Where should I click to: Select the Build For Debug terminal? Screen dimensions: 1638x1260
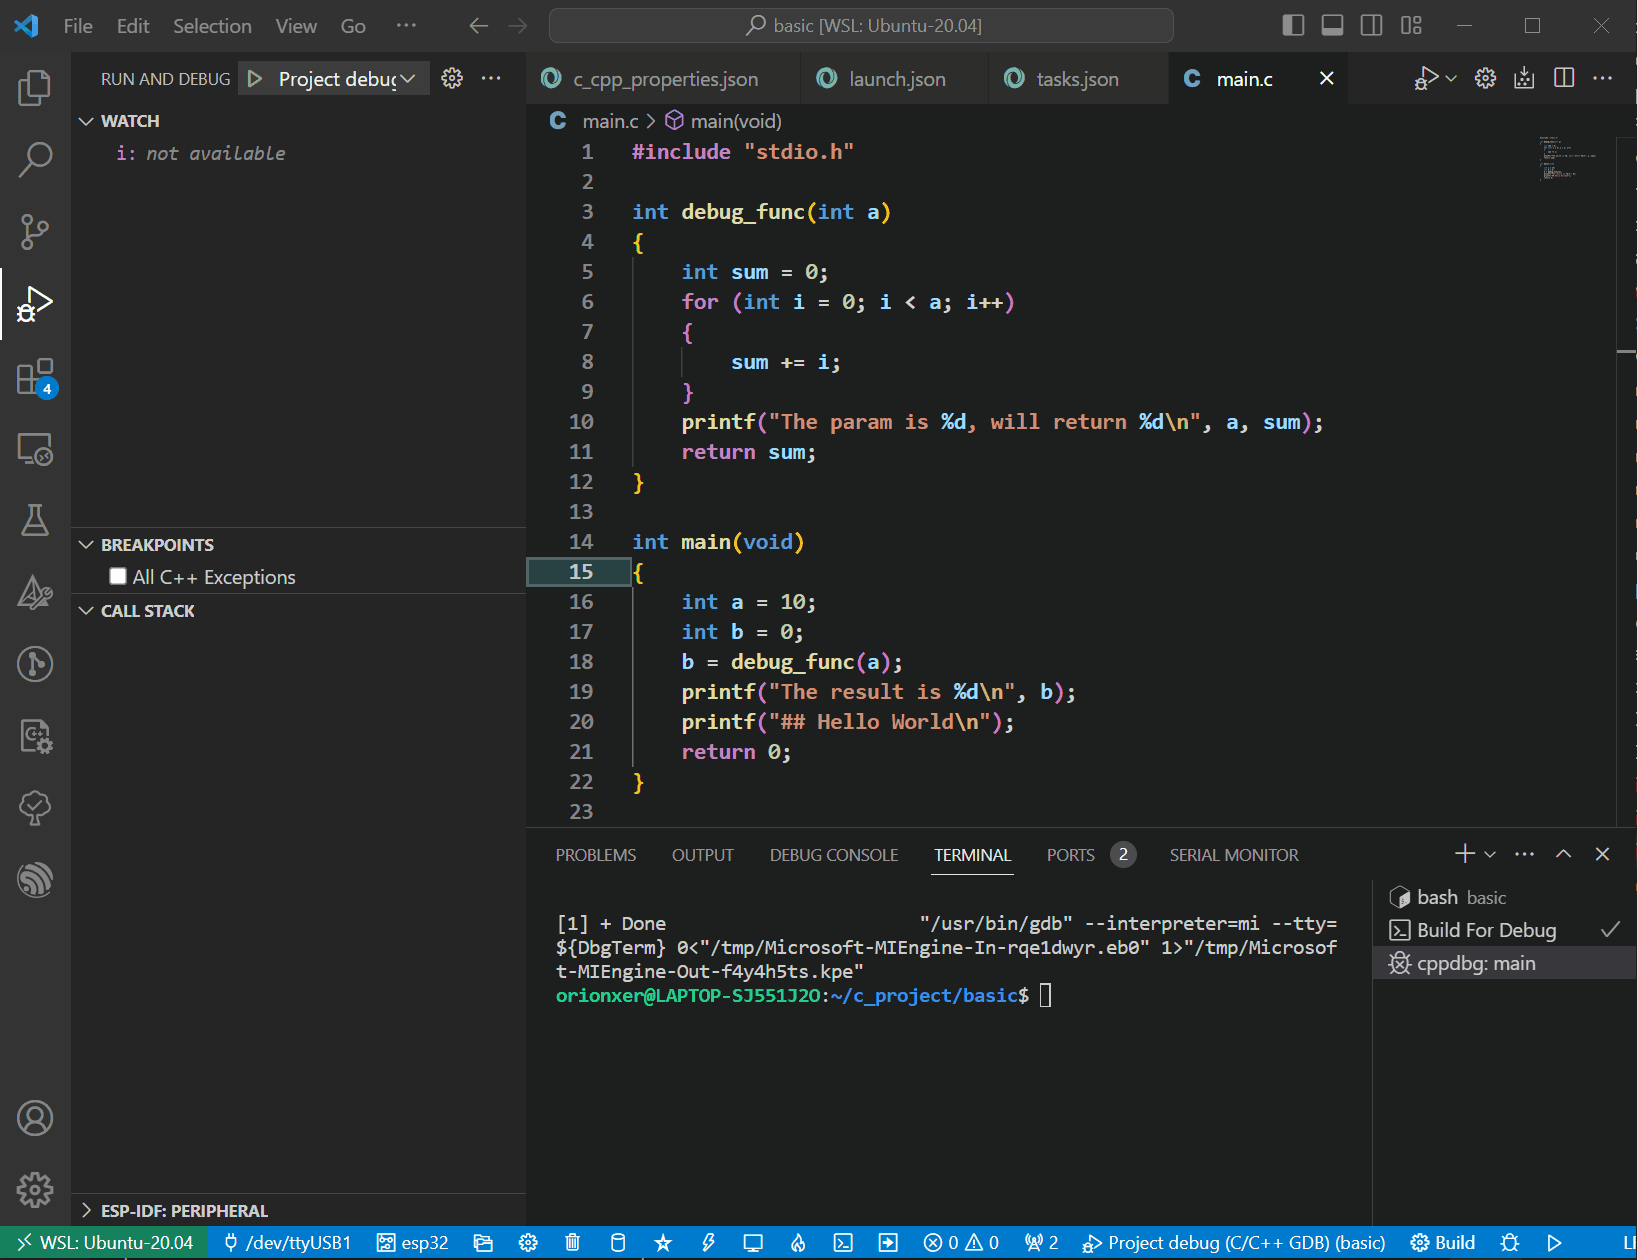[1504, 930]
